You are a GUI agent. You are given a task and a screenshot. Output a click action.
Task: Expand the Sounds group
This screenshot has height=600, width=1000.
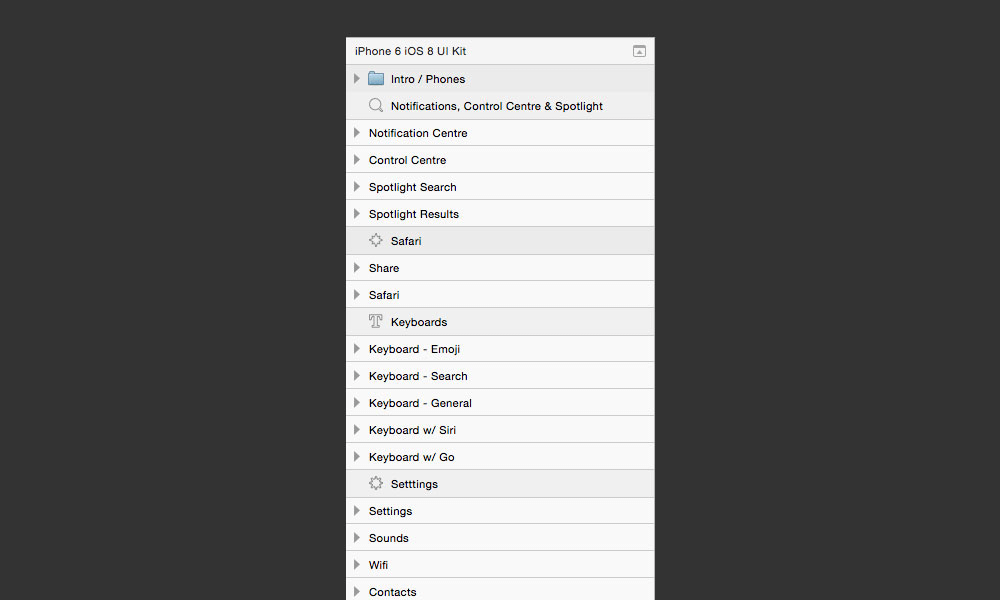click(x=357, y=537)
